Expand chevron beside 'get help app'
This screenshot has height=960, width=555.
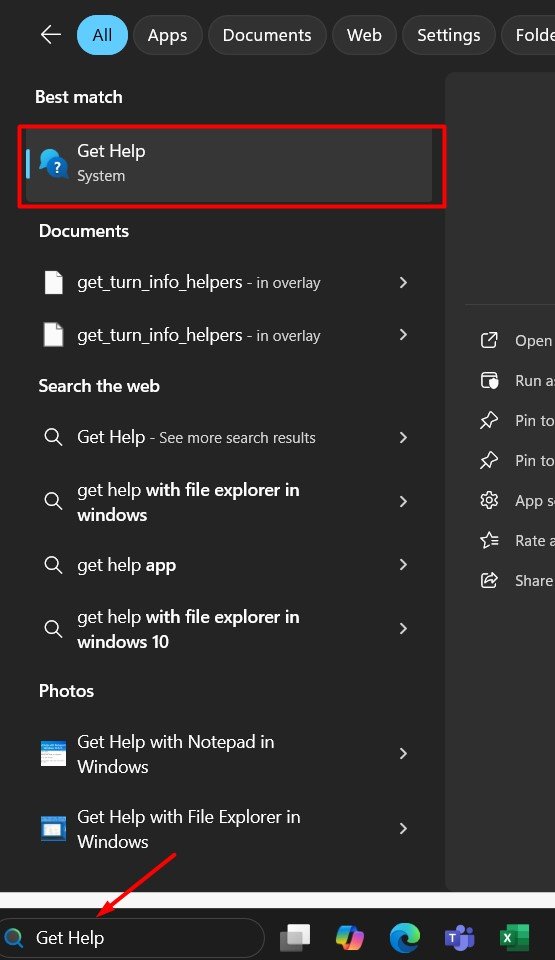click(403, 564)
